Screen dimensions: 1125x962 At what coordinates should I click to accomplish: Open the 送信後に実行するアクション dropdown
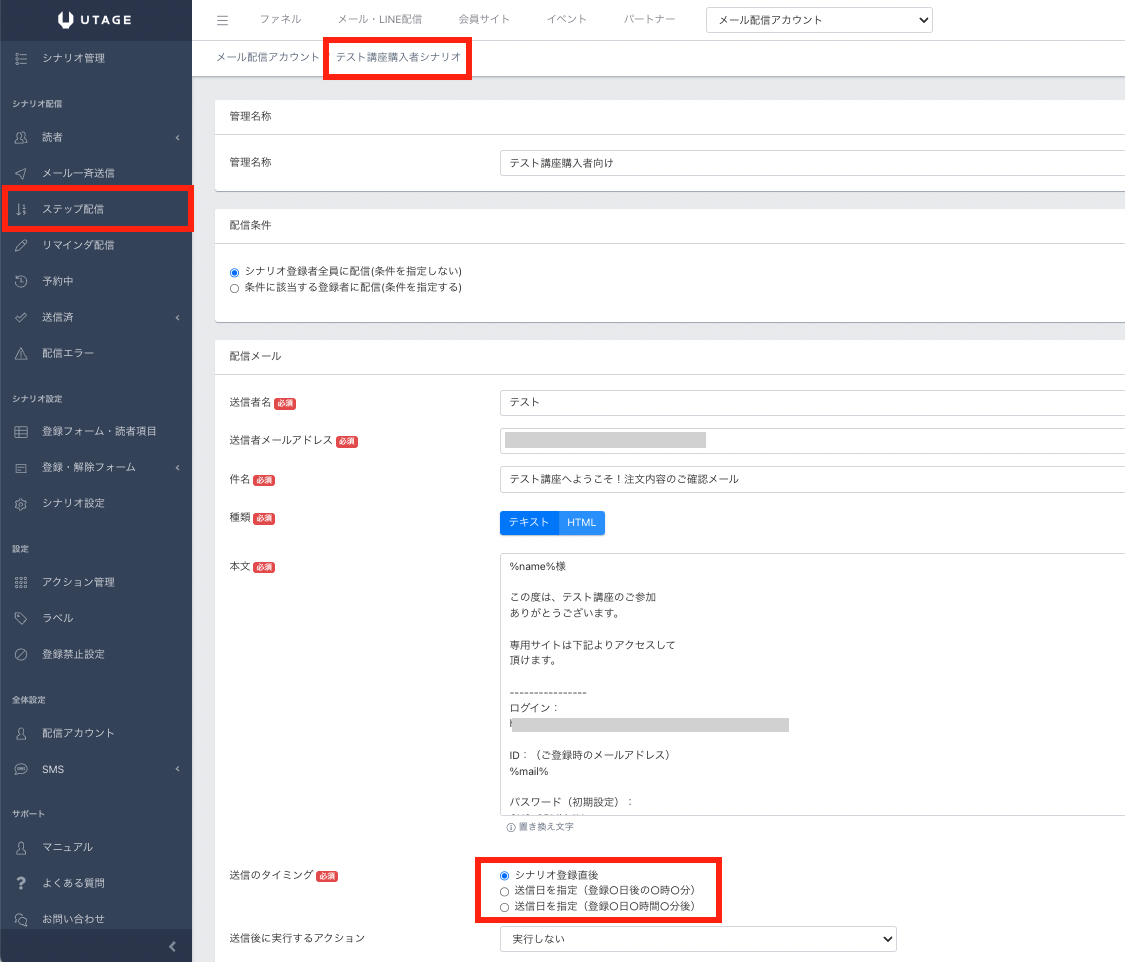click(x=698, y=939)
